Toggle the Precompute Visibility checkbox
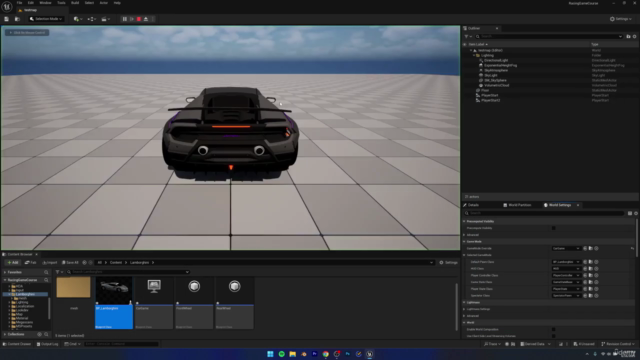The image size is (640, 360). [553, 228]
